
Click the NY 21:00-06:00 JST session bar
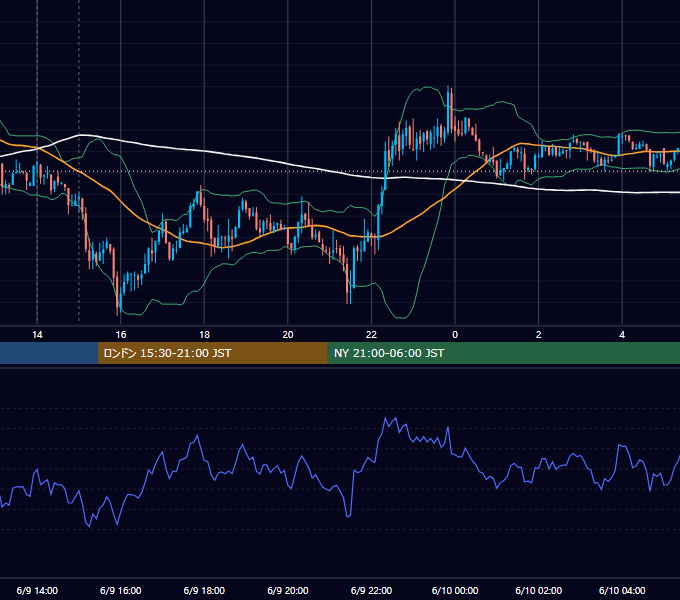(503, 353)
